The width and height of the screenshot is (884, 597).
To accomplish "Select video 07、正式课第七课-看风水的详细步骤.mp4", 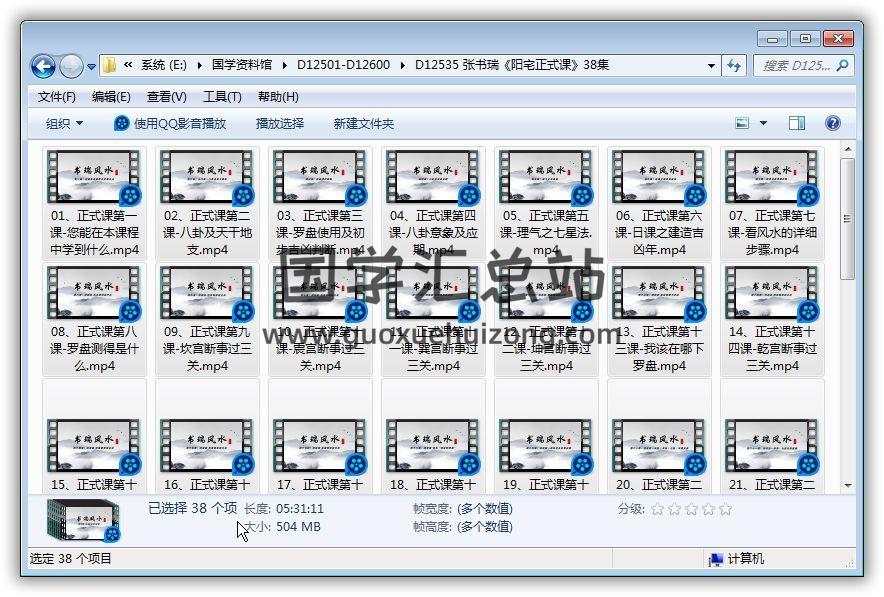I will pos(772,203).
